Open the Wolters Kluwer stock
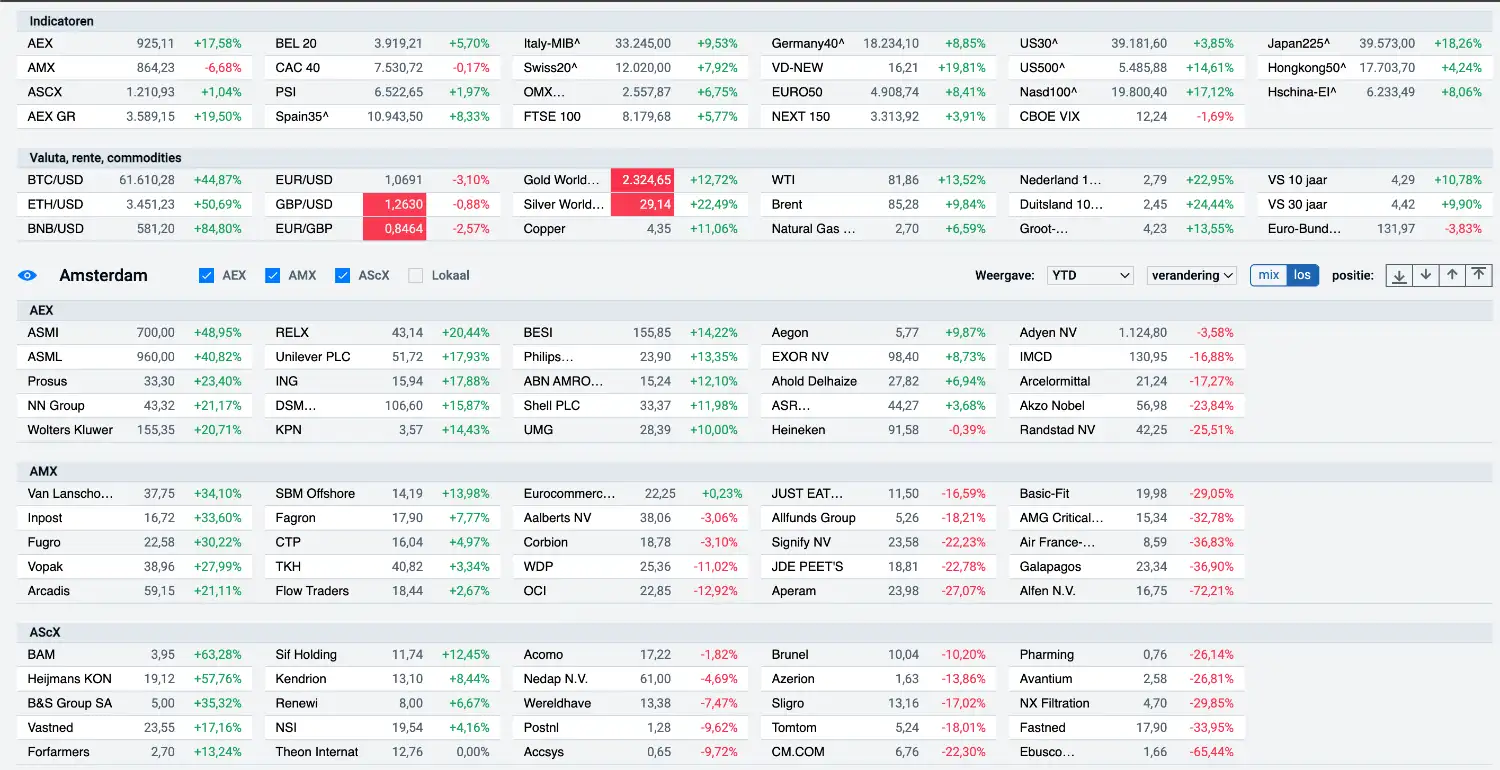The width and height of the screenshot is (1500, 770). point(70,430)
